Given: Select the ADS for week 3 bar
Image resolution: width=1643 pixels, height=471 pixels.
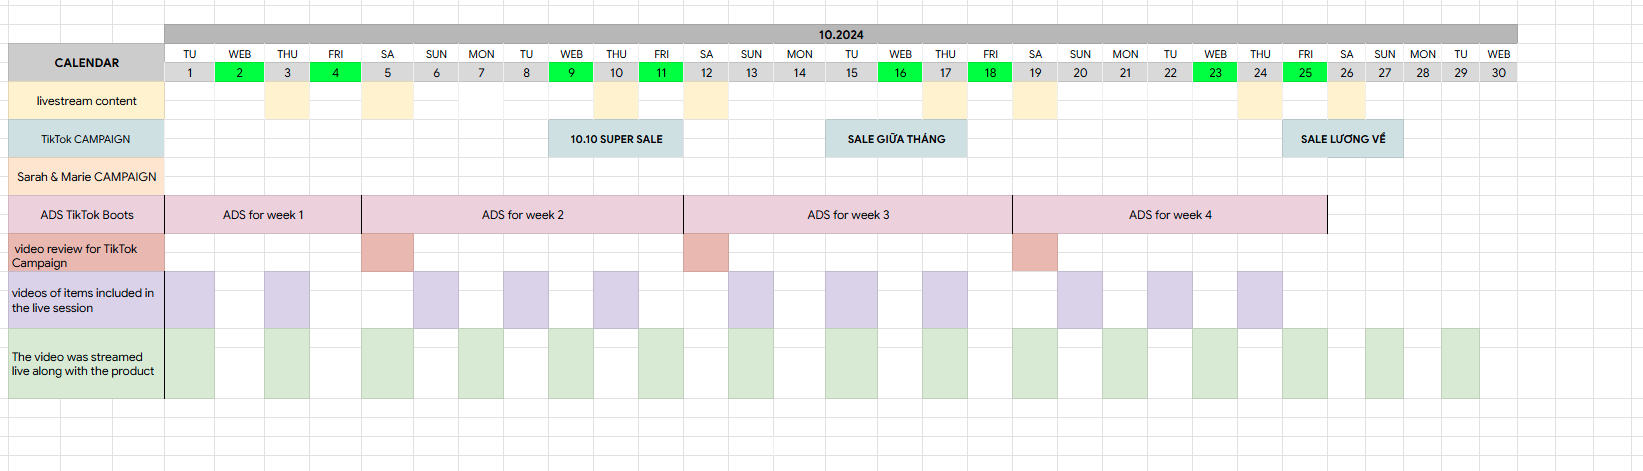Looking at the screenshot, I should point(848,215).
